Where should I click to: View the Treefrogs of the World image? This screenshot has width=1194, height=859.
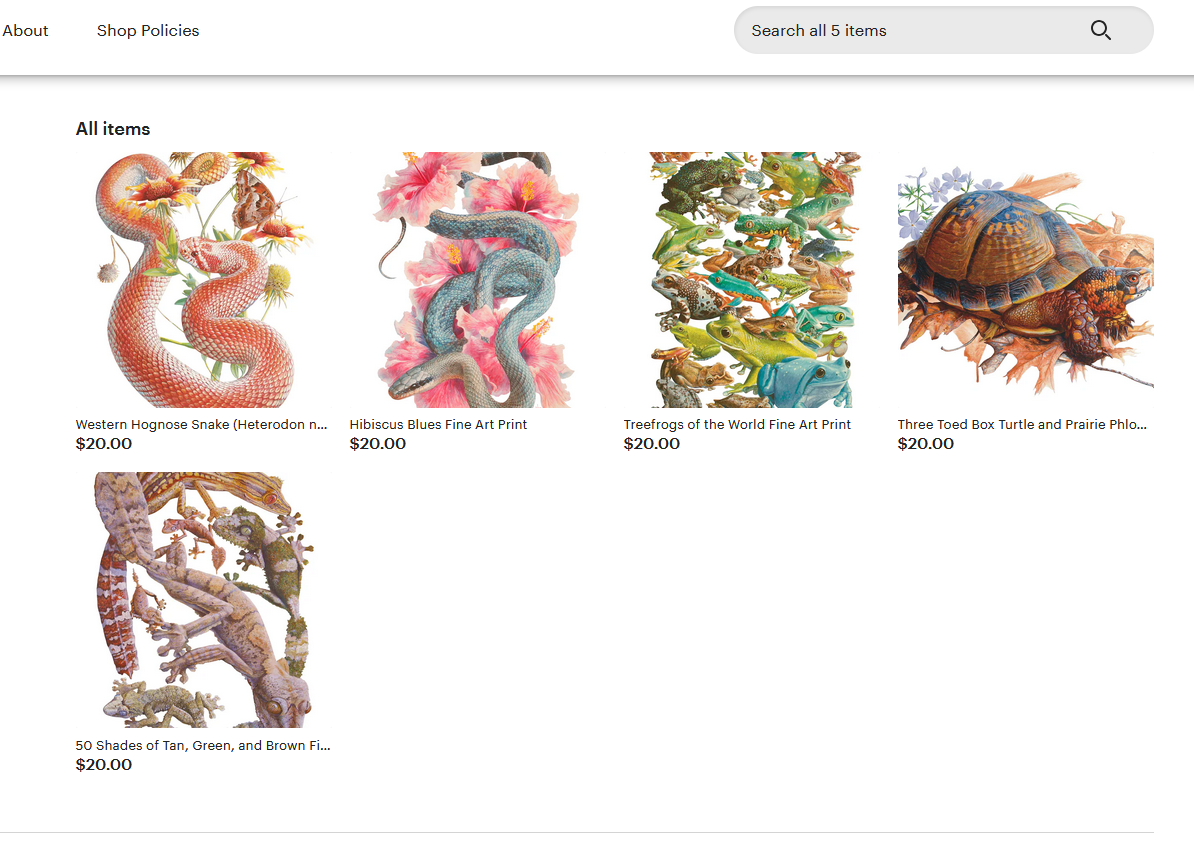751,280
